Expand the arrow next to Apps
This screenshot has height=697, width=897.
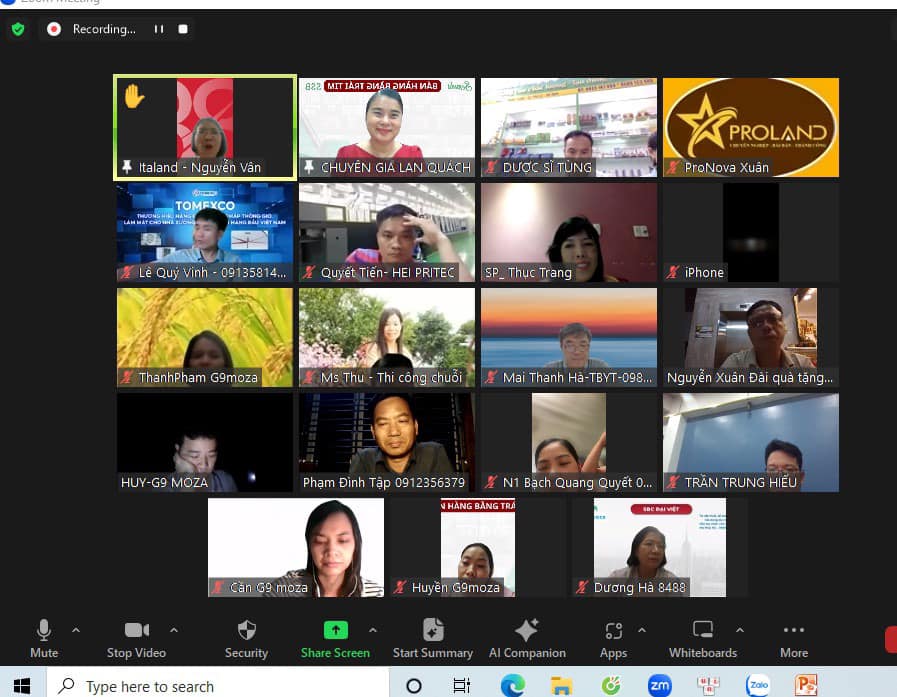(x=642, y=630)
